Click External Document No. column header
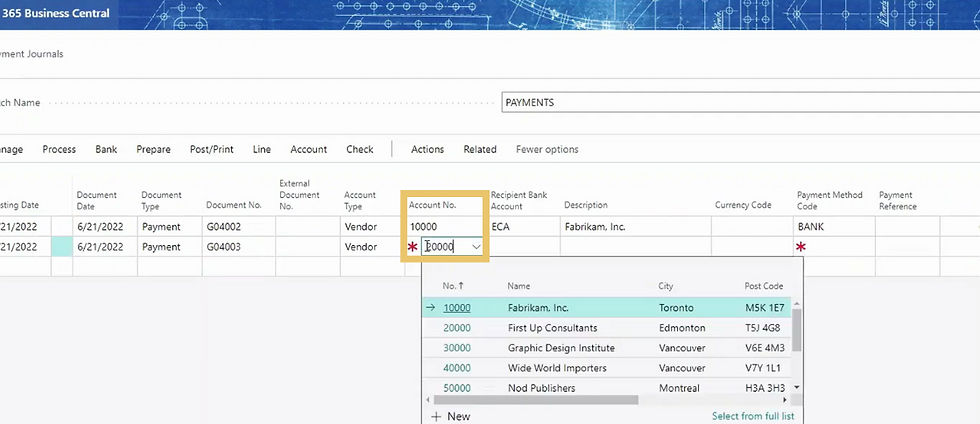 point(299,194)
